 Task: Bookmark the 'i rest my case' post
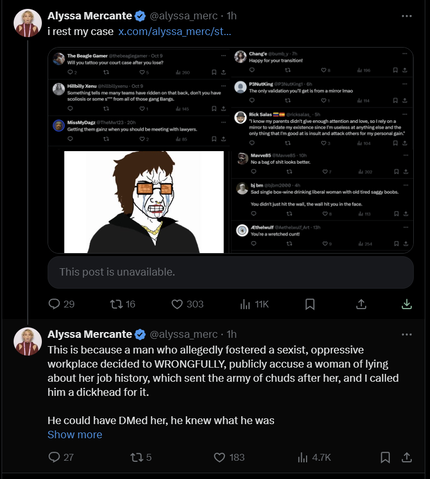pos(310,304)
